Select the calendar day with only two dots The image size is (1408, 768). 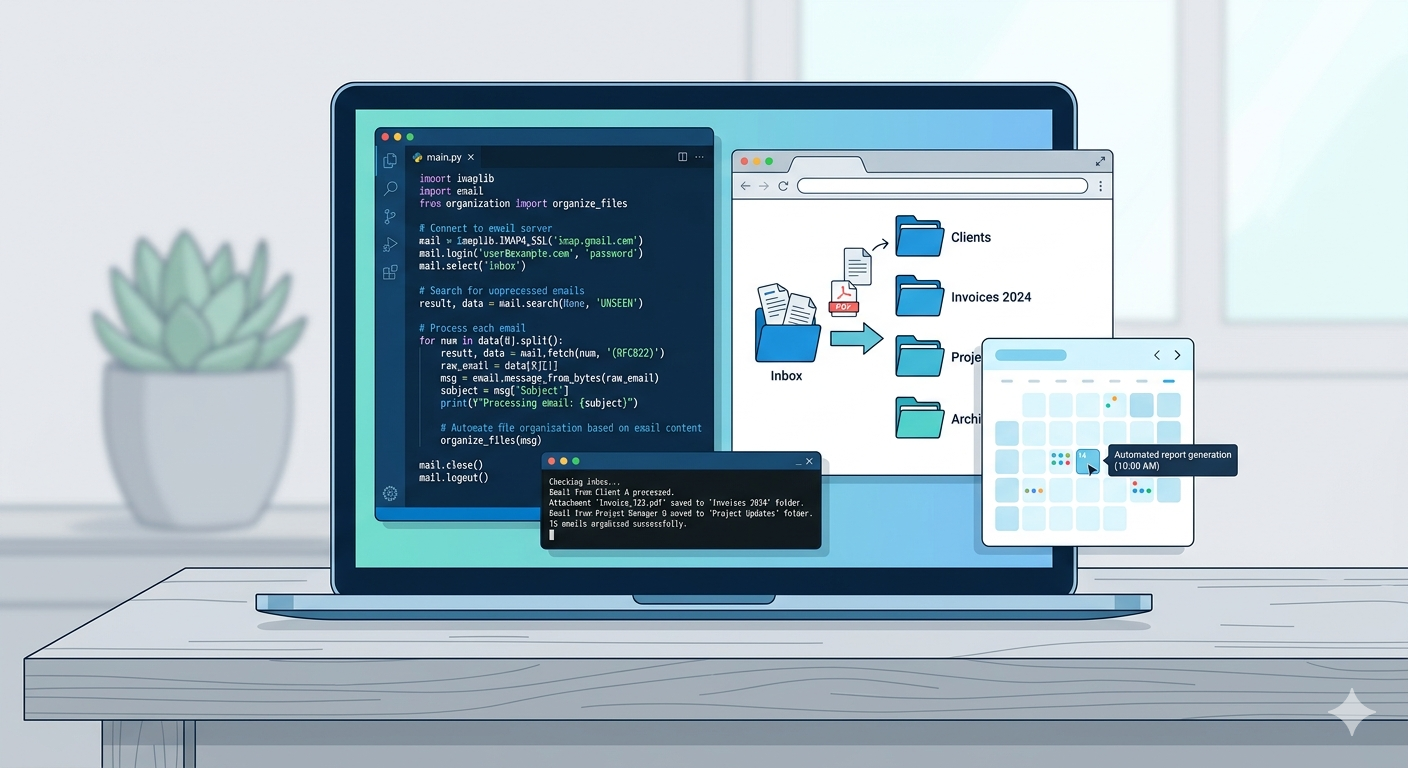coord(1114,404)
